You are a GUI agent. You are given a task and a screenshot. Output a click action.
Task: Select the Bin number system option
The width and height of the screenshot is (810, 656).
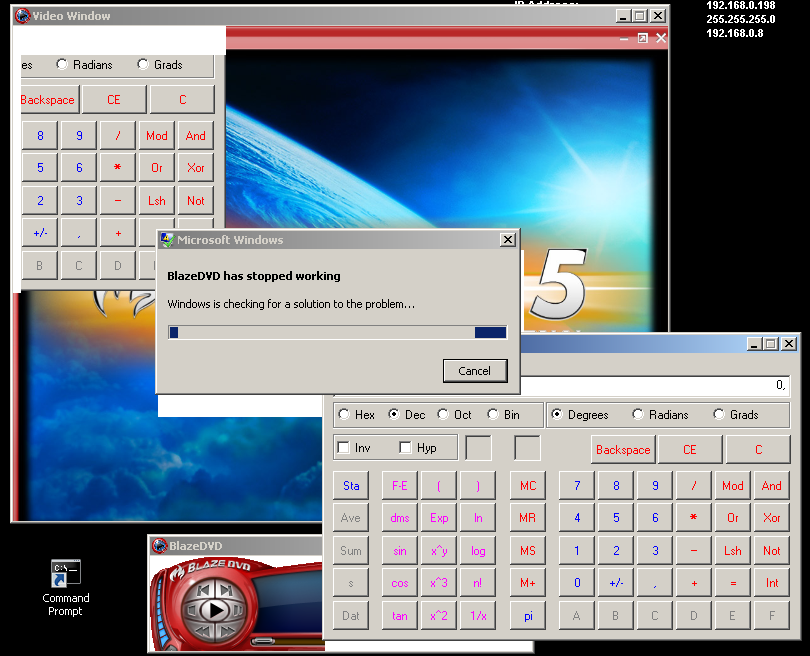(493, 415)
